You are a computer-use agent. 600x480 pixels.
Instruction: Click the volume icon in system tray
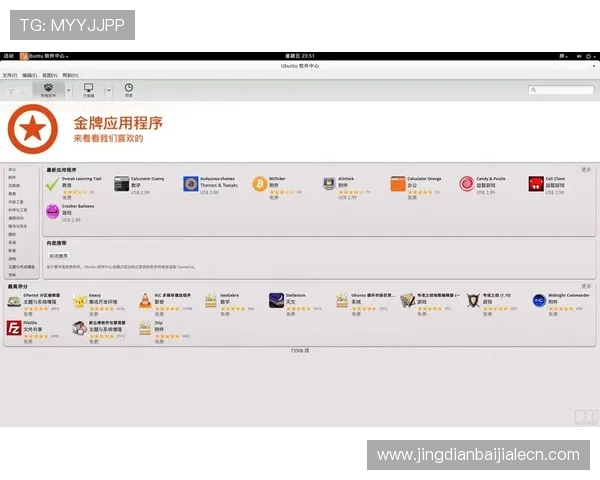tap(579, 56)
